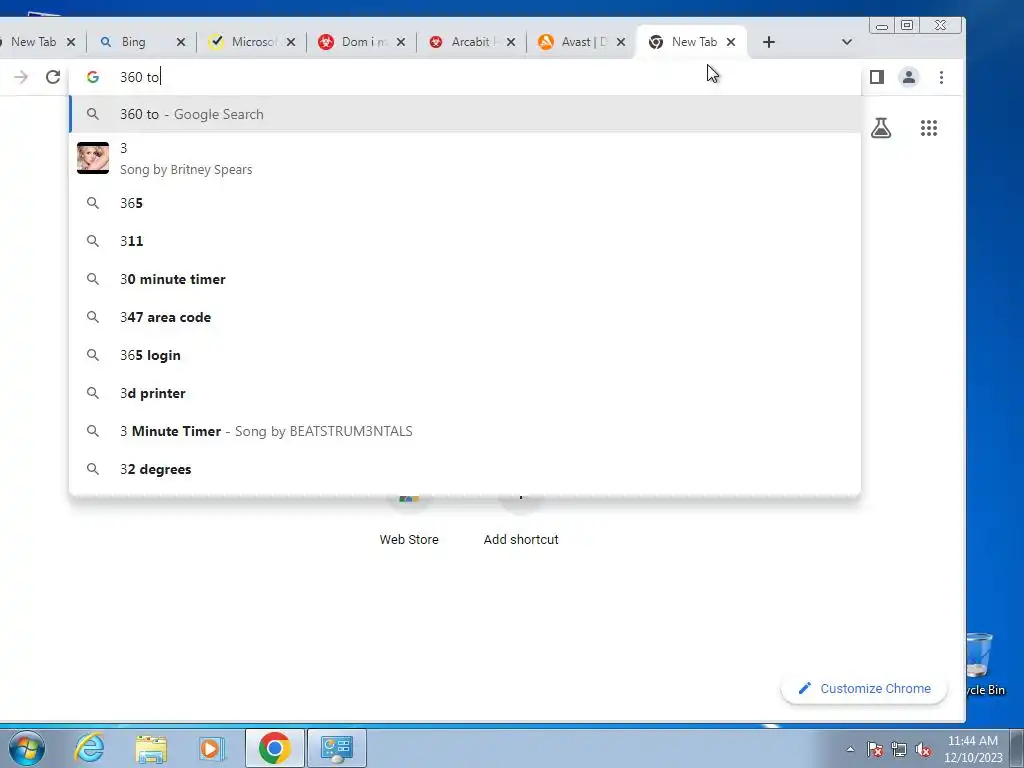Close the 'Dom i m' tab

401,42
